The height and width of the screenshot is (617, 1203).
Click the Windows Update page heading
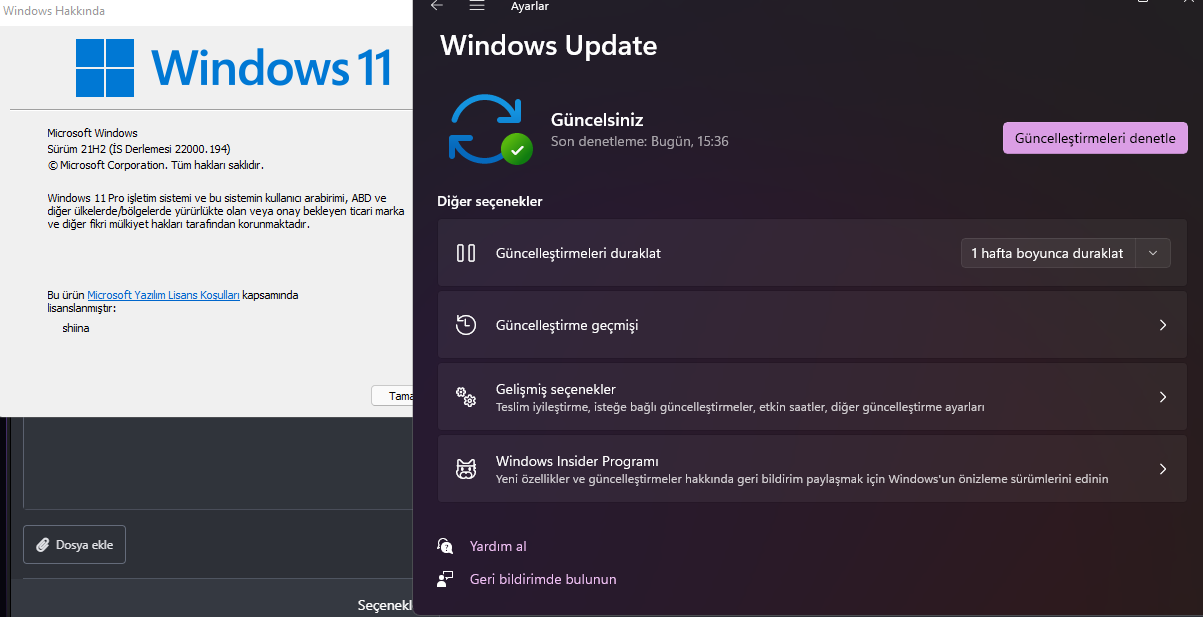pyautogui.click(x=549, y=45)
